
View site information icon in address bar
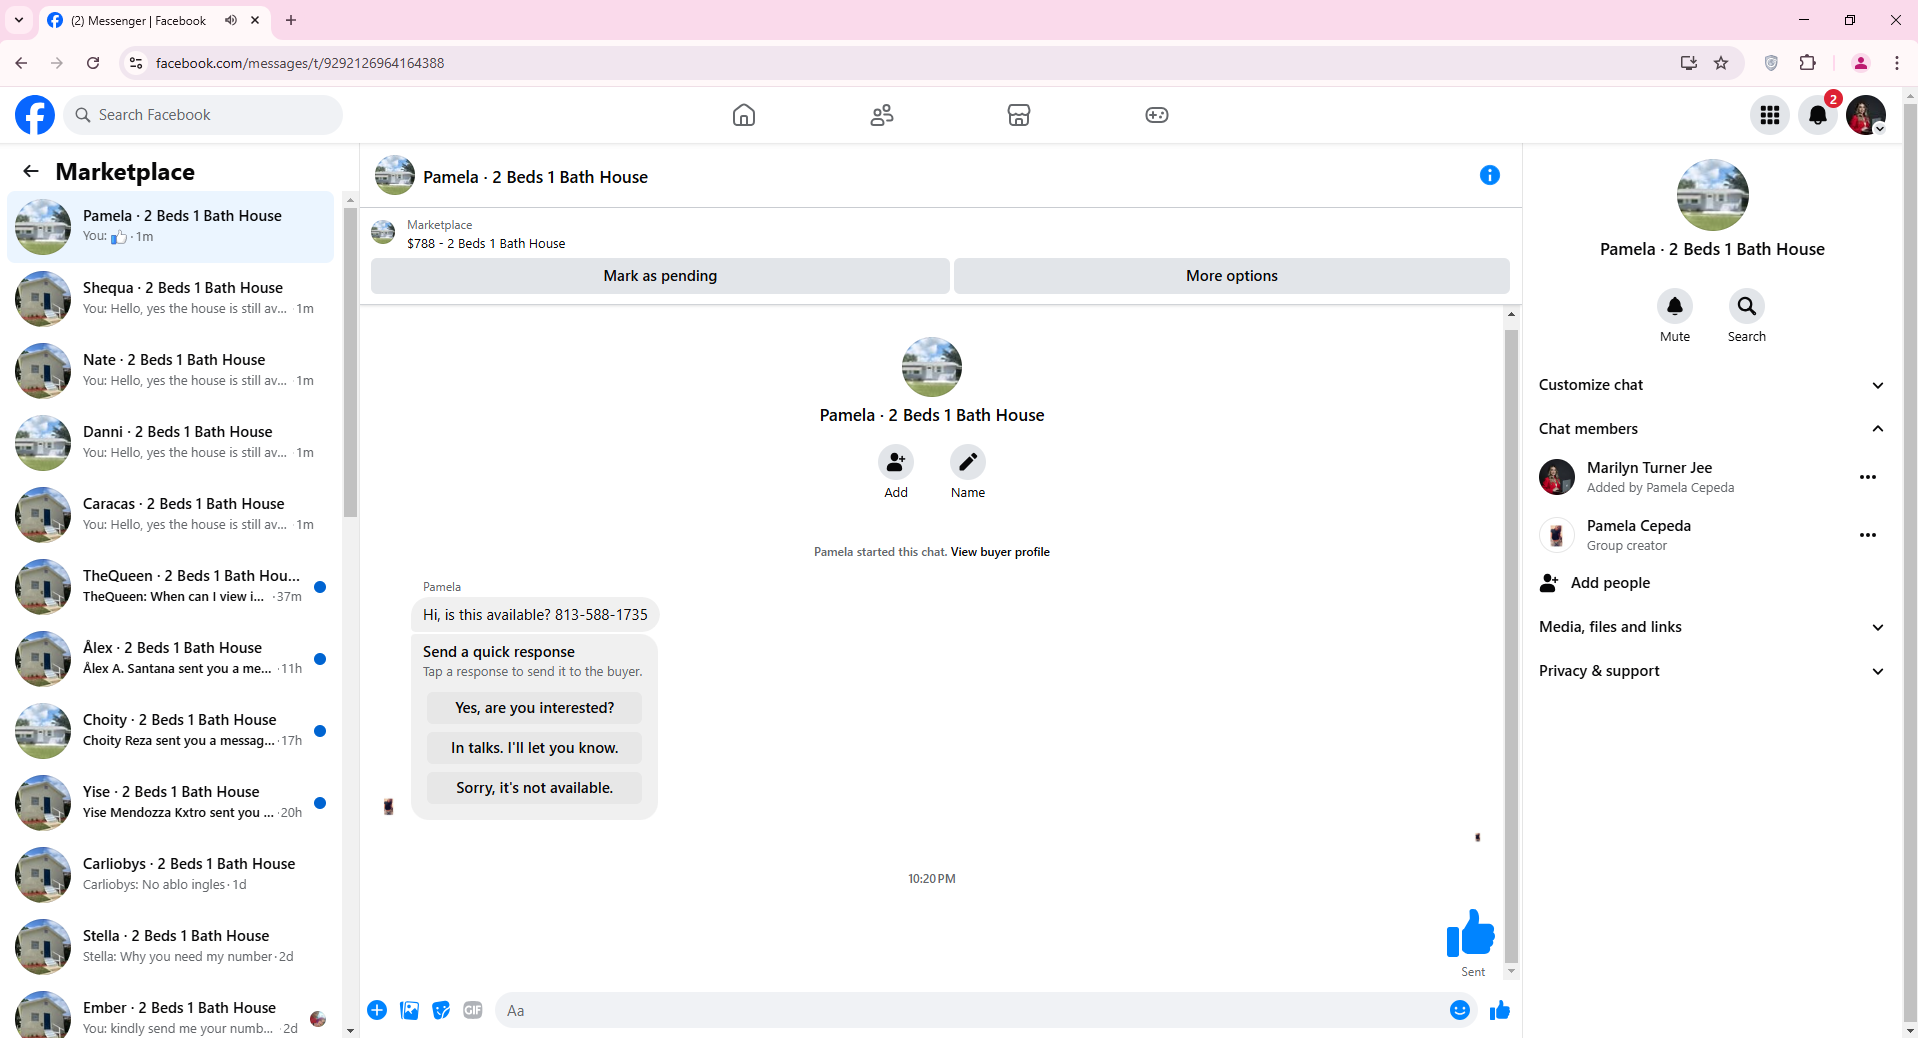tap(136, 63)
